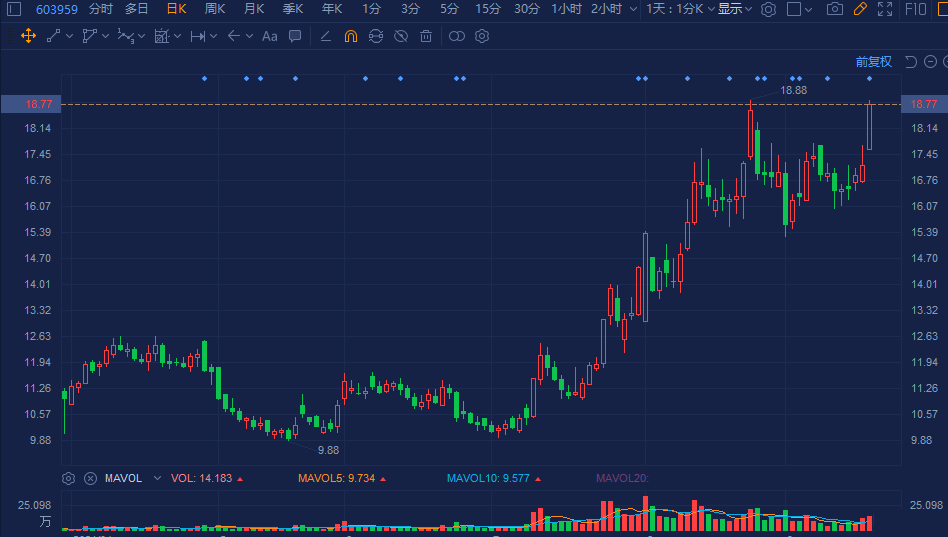Open MAVOL indicator settings gear
This screenshot has height=537, width=948.
(x=68, y=478)
